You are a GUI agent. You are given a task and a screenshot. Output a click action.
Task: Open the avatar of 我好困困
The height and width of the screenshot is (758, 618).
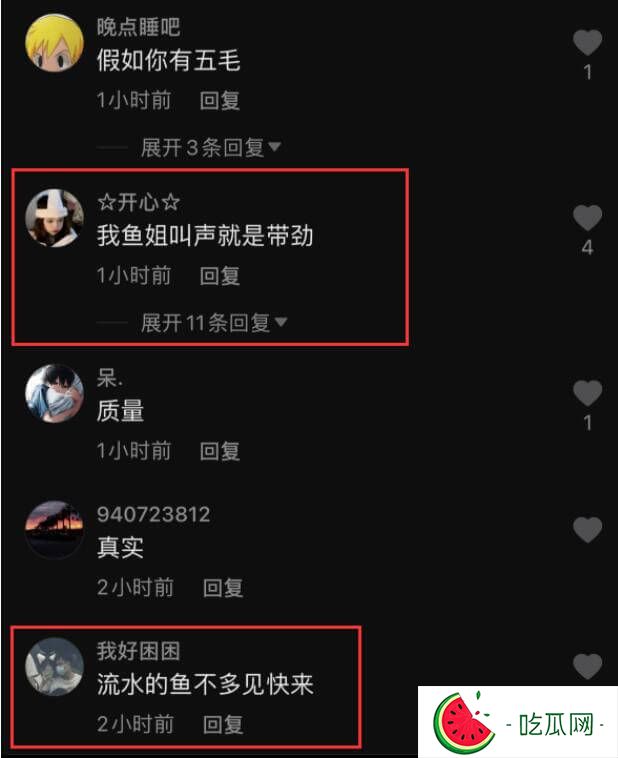[x=54, y=667]
